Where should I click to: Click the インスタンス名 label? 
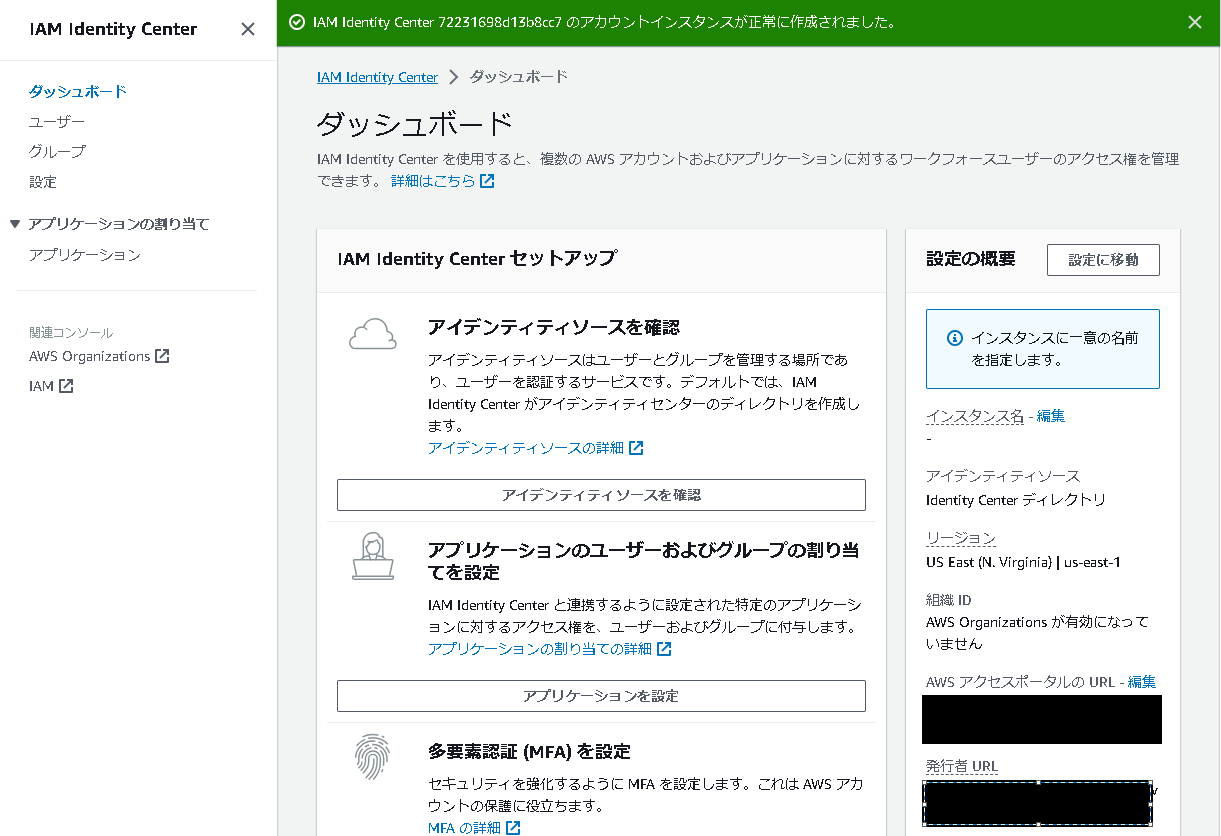point(975,416)
